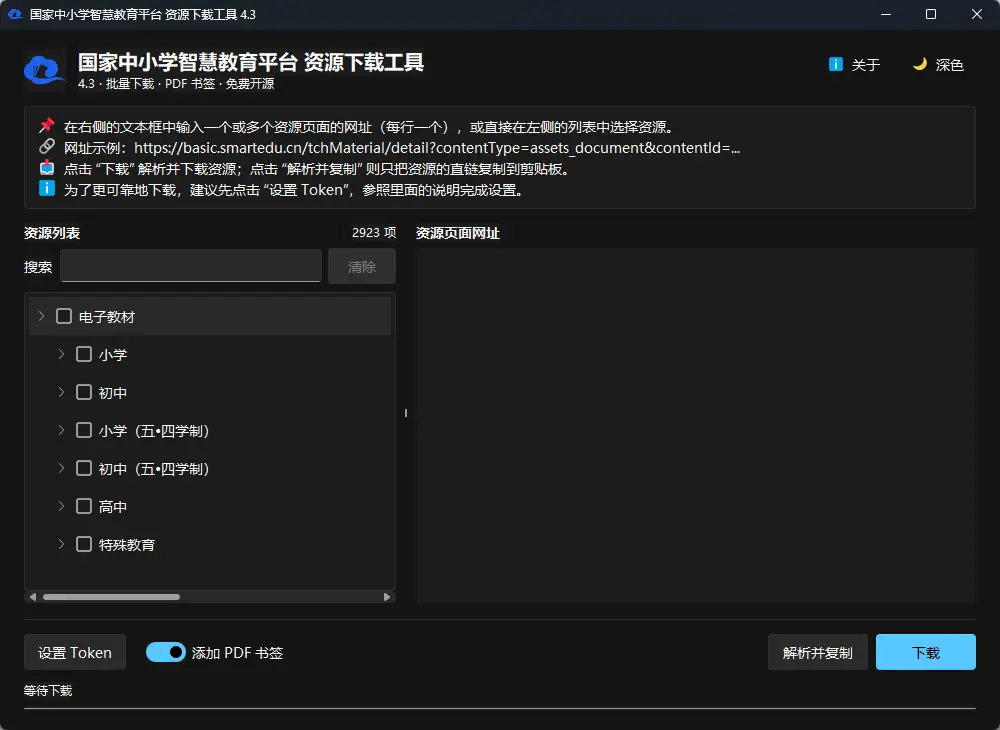Expand the 小学 node chevron
Screen dimensions: 1000x730
coord(61,354)
